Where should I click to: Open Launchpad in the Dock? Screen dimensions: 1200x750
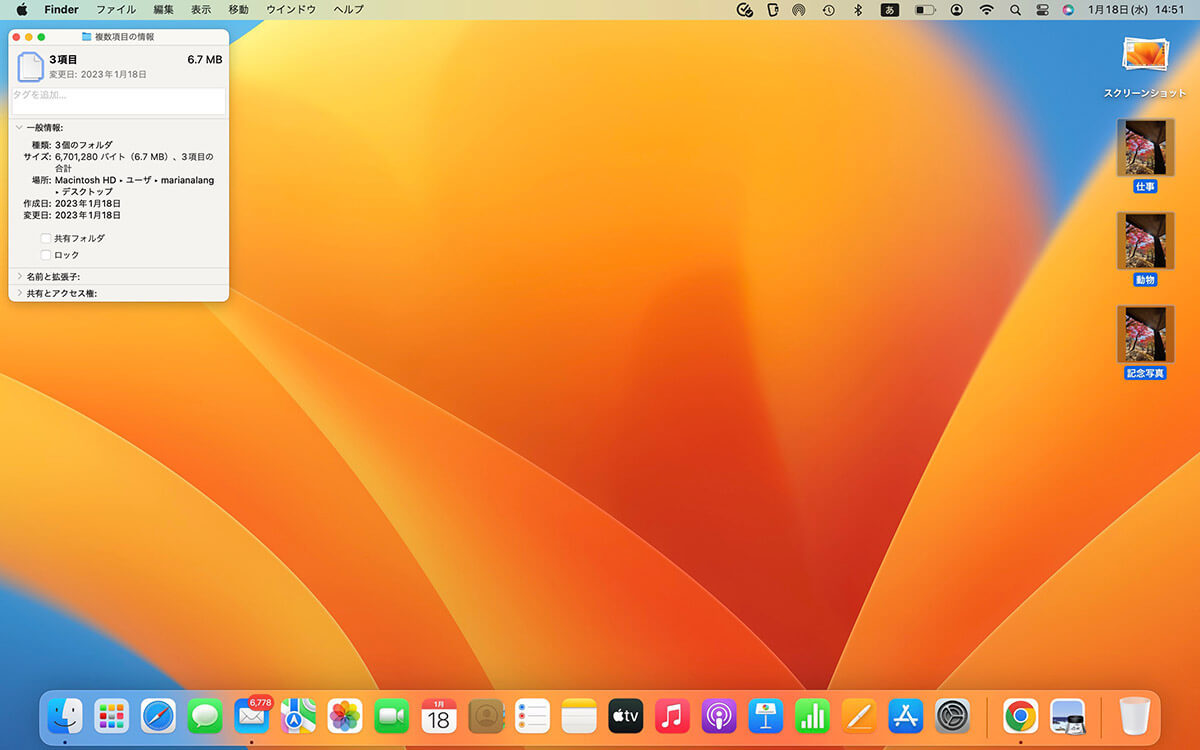tap(112, 716)
